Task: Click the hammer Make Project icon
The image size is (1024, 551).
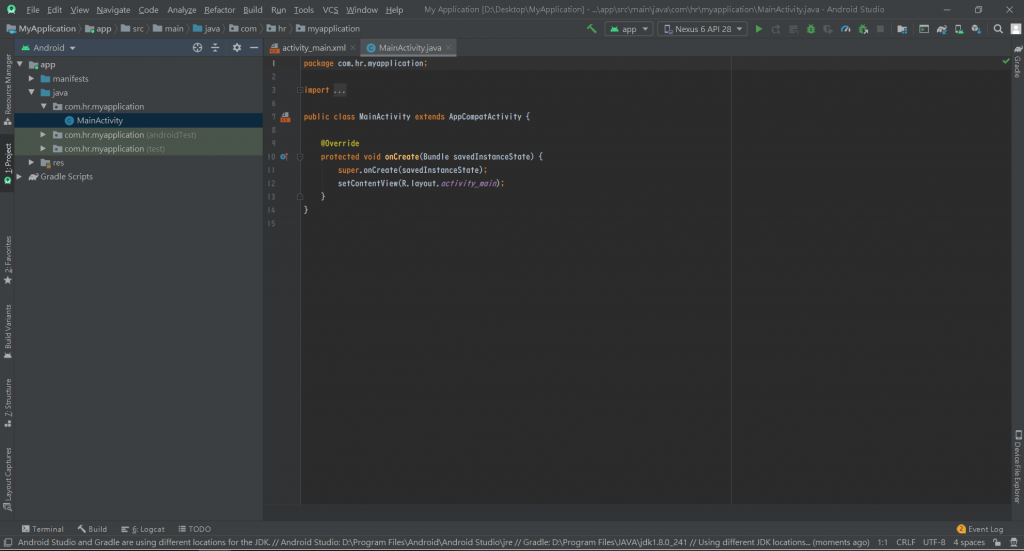Action: (592, 29)
